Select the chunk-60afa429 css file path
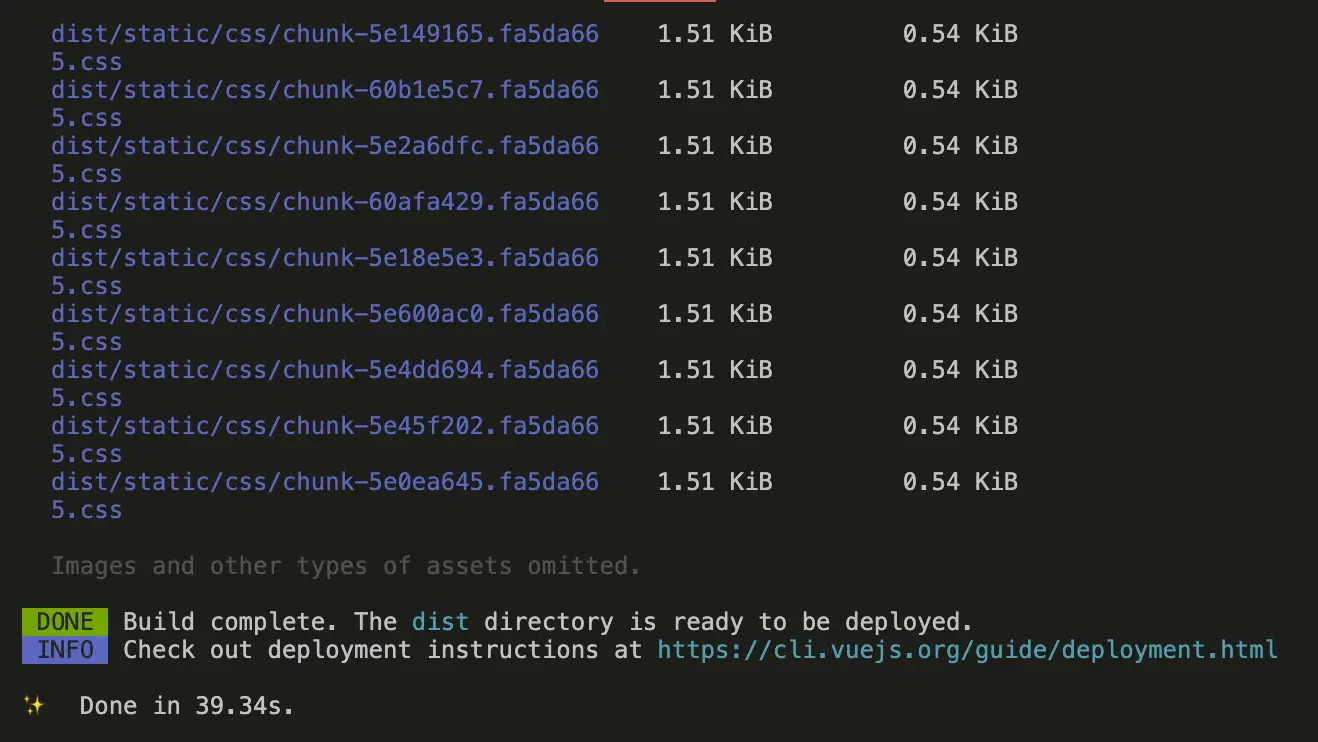This screenshot has width=1318, height=742. (x=325, y=201)
